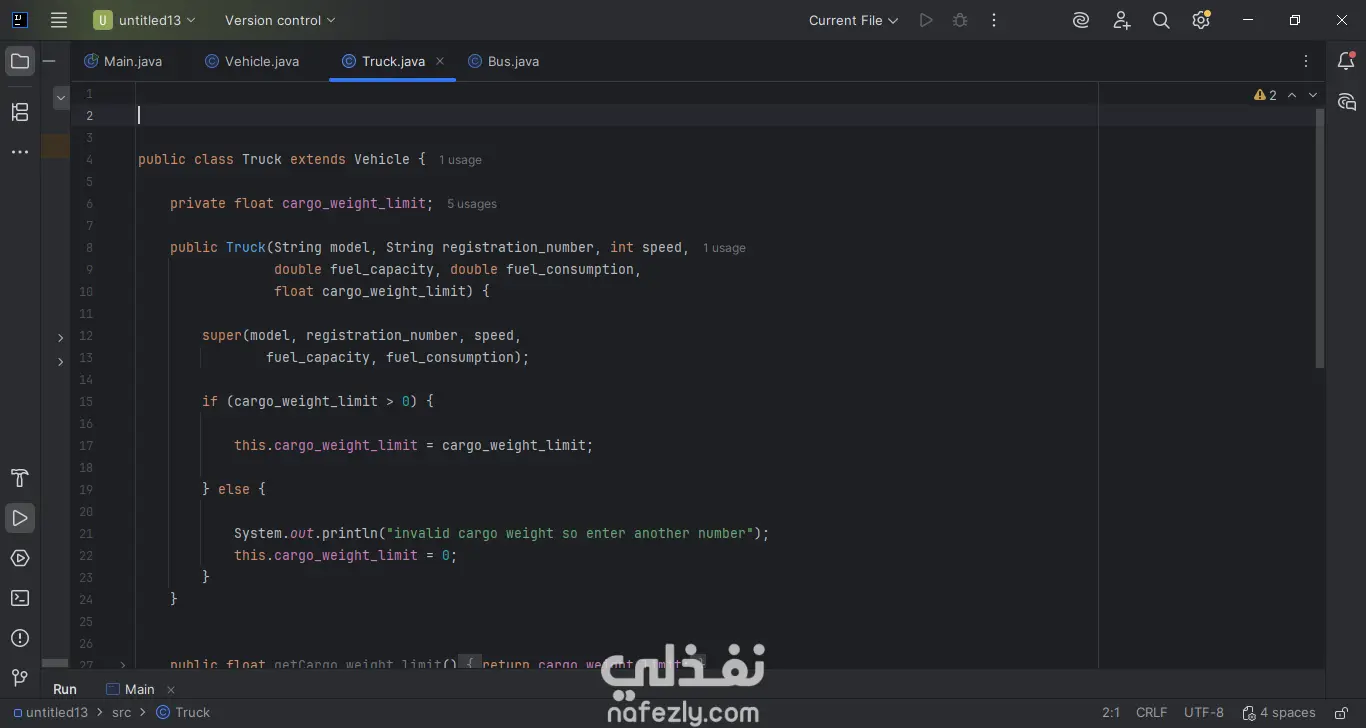Viewport: 1366px width, 728px height.
Task: Open the Terminal tool window icon
Action: [19, 598]
